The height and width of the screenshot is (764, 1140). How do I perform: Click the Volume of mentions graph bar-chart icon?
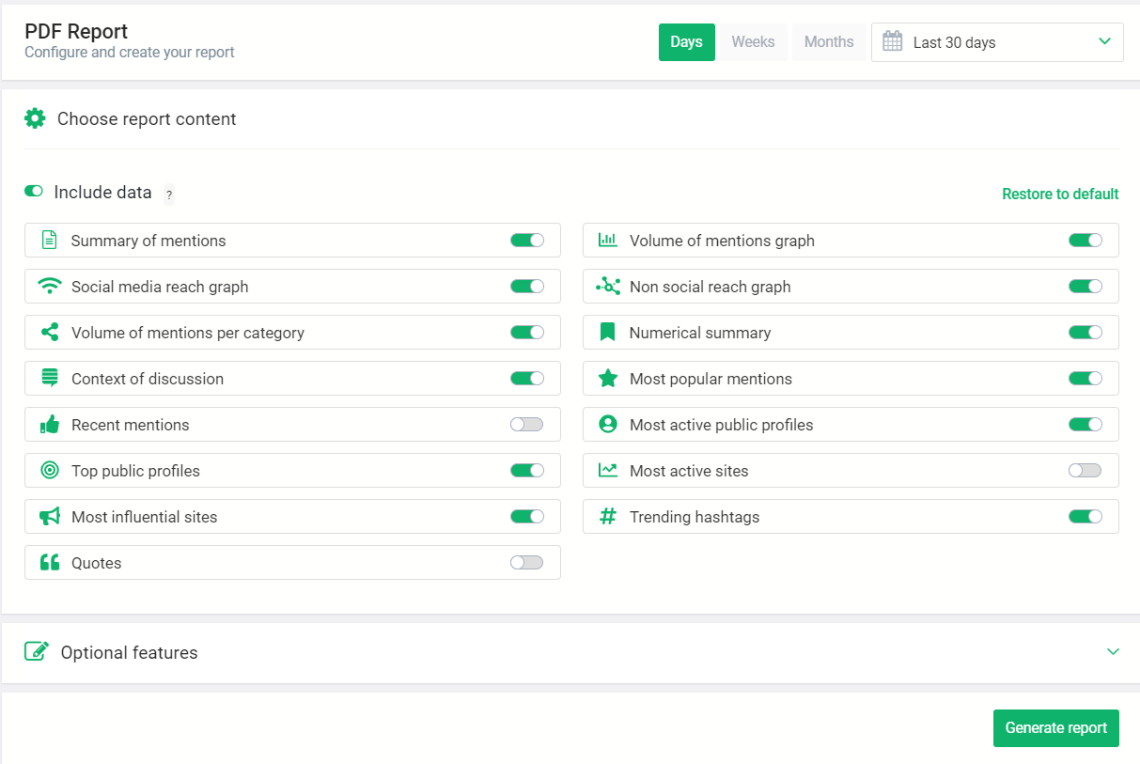[607, 240]
